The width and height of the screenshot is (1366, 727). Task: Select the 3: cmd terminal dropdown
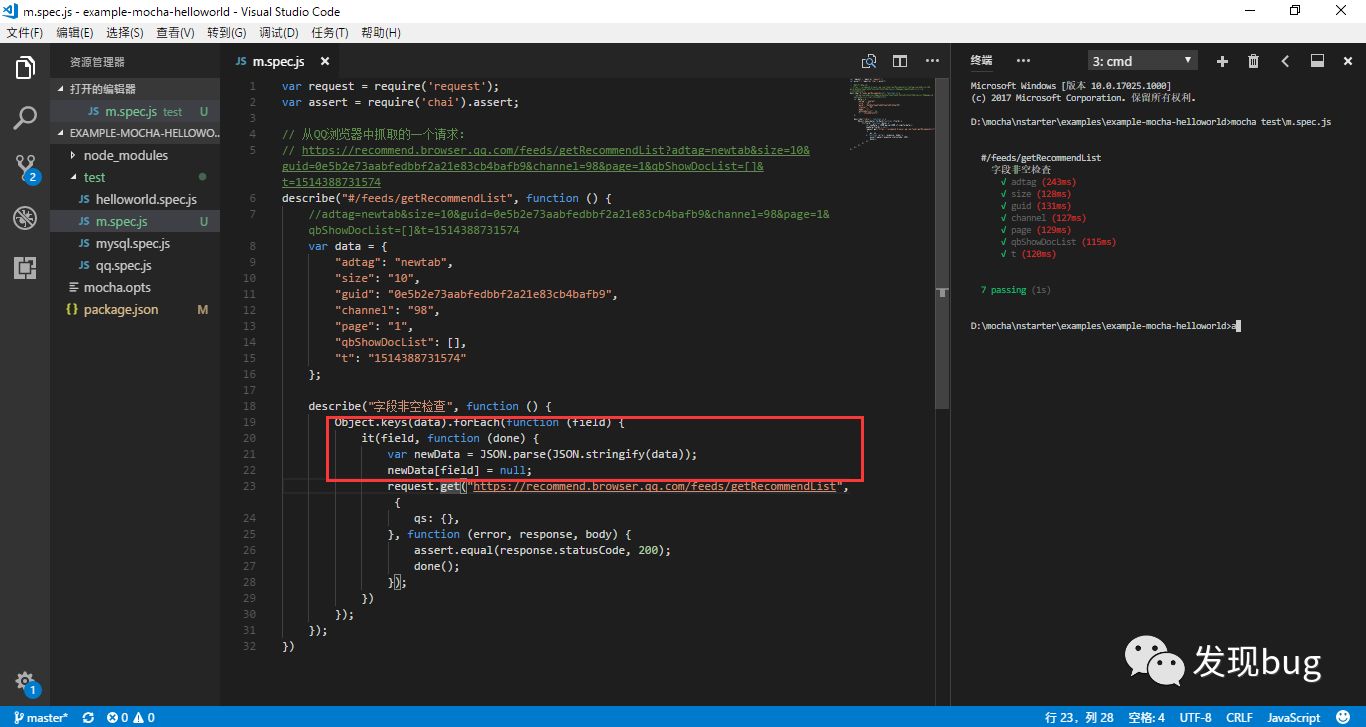coord(1142,61)
